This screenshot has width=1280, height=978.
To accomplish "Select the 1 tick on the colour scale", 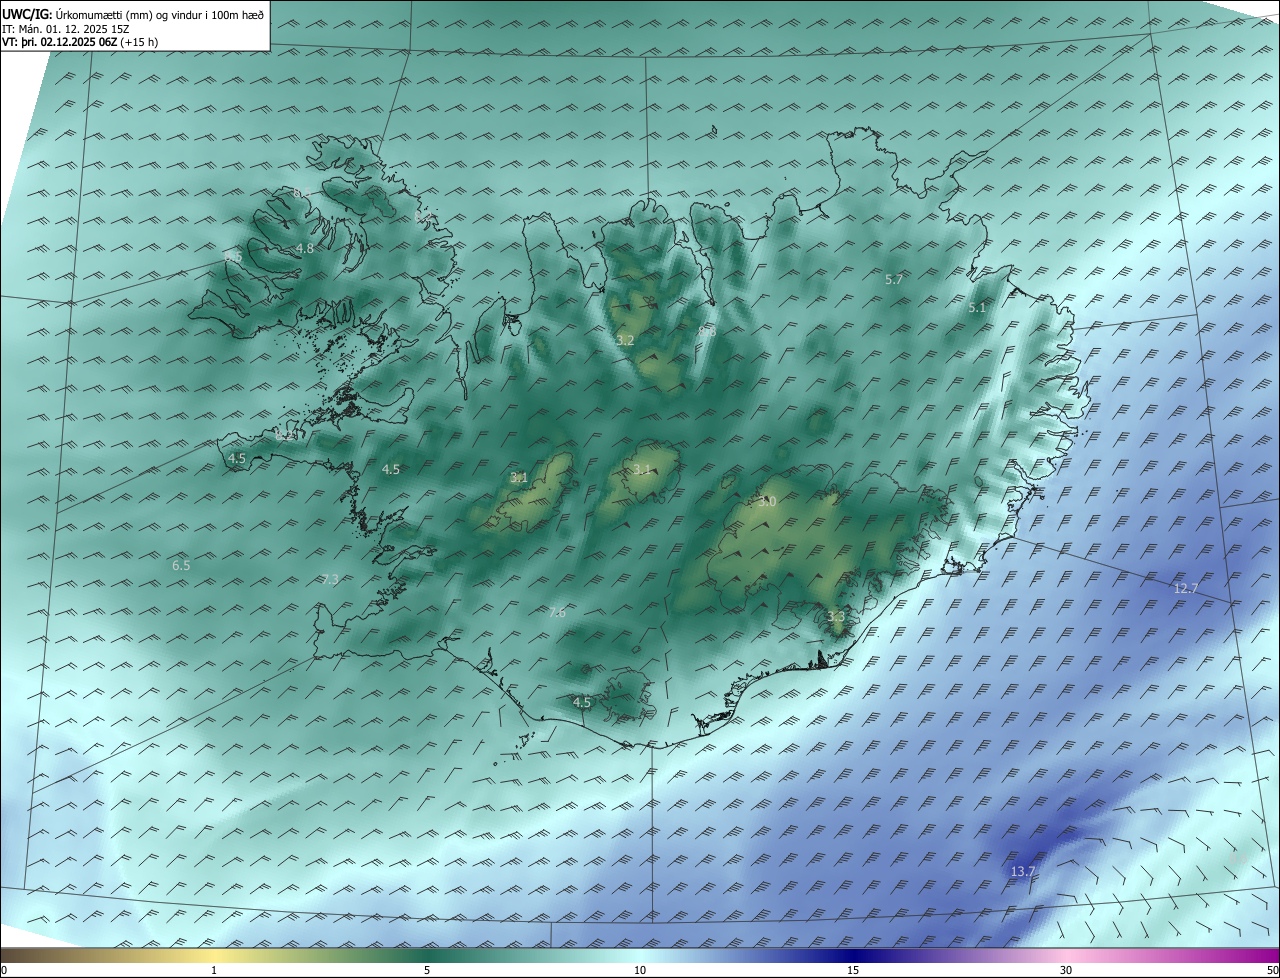I will (x=214, y=970).
